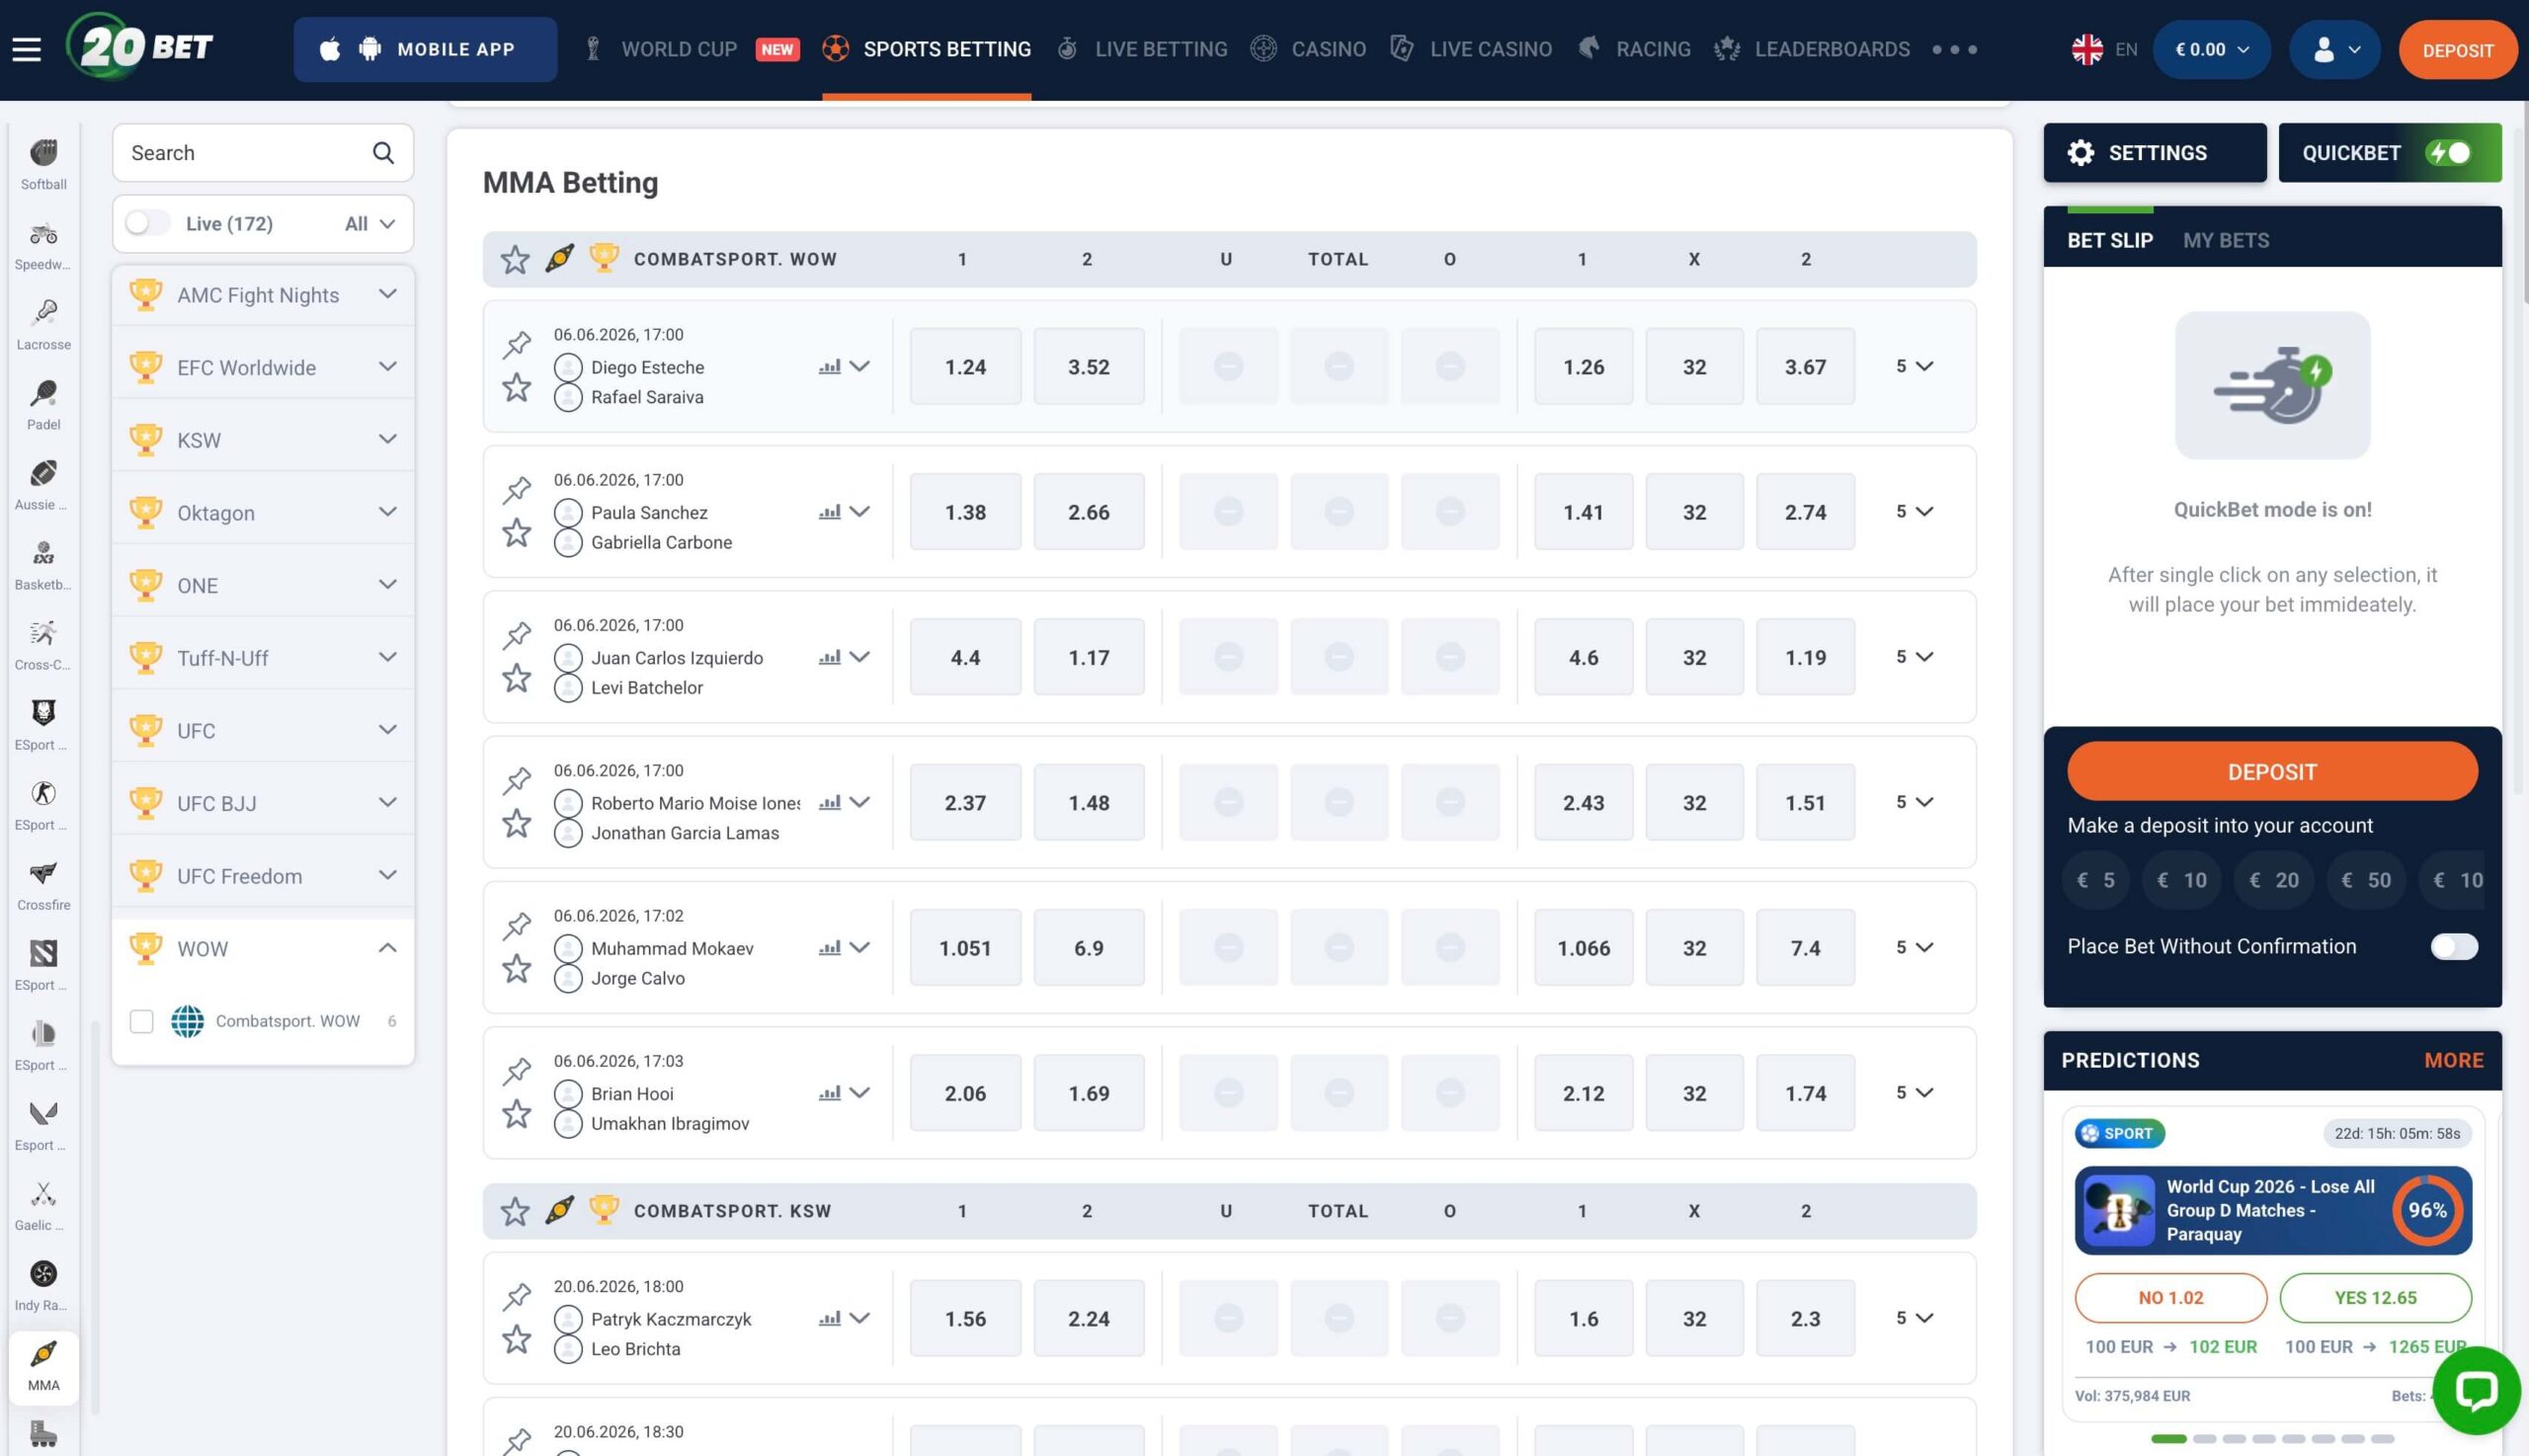Favorite the Combatsport. KSW league
This screenshot has height=1456, width=2529.
(x=515, y=1211)
